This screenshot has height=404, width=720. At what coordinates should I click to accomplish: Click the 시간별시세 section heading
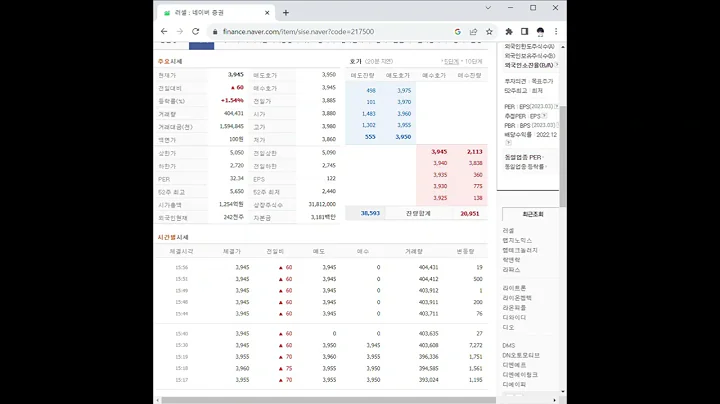click(173, 237)
